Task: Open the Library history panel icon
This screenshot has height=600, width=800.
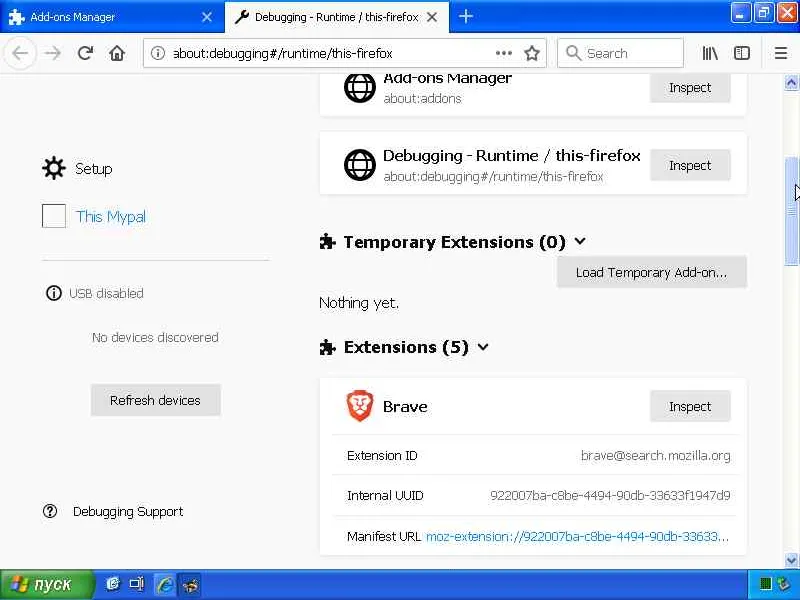Action: [710, 53]
